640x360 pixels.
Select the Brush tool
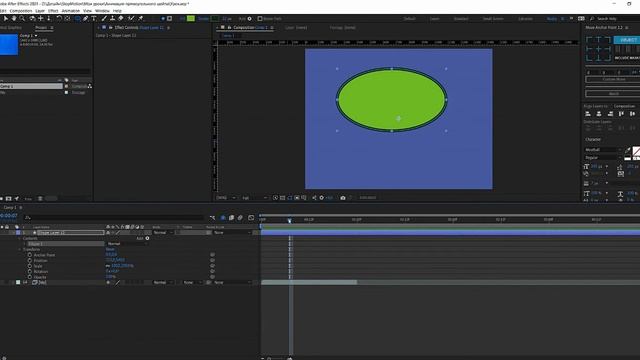[x=104, y=18]
